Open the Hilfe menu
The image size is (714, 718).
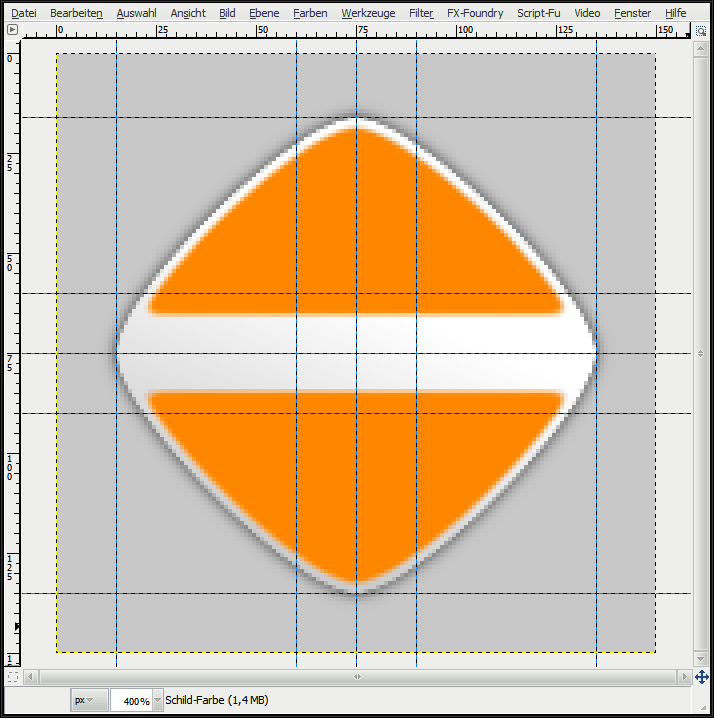click(x=676, y=13)
